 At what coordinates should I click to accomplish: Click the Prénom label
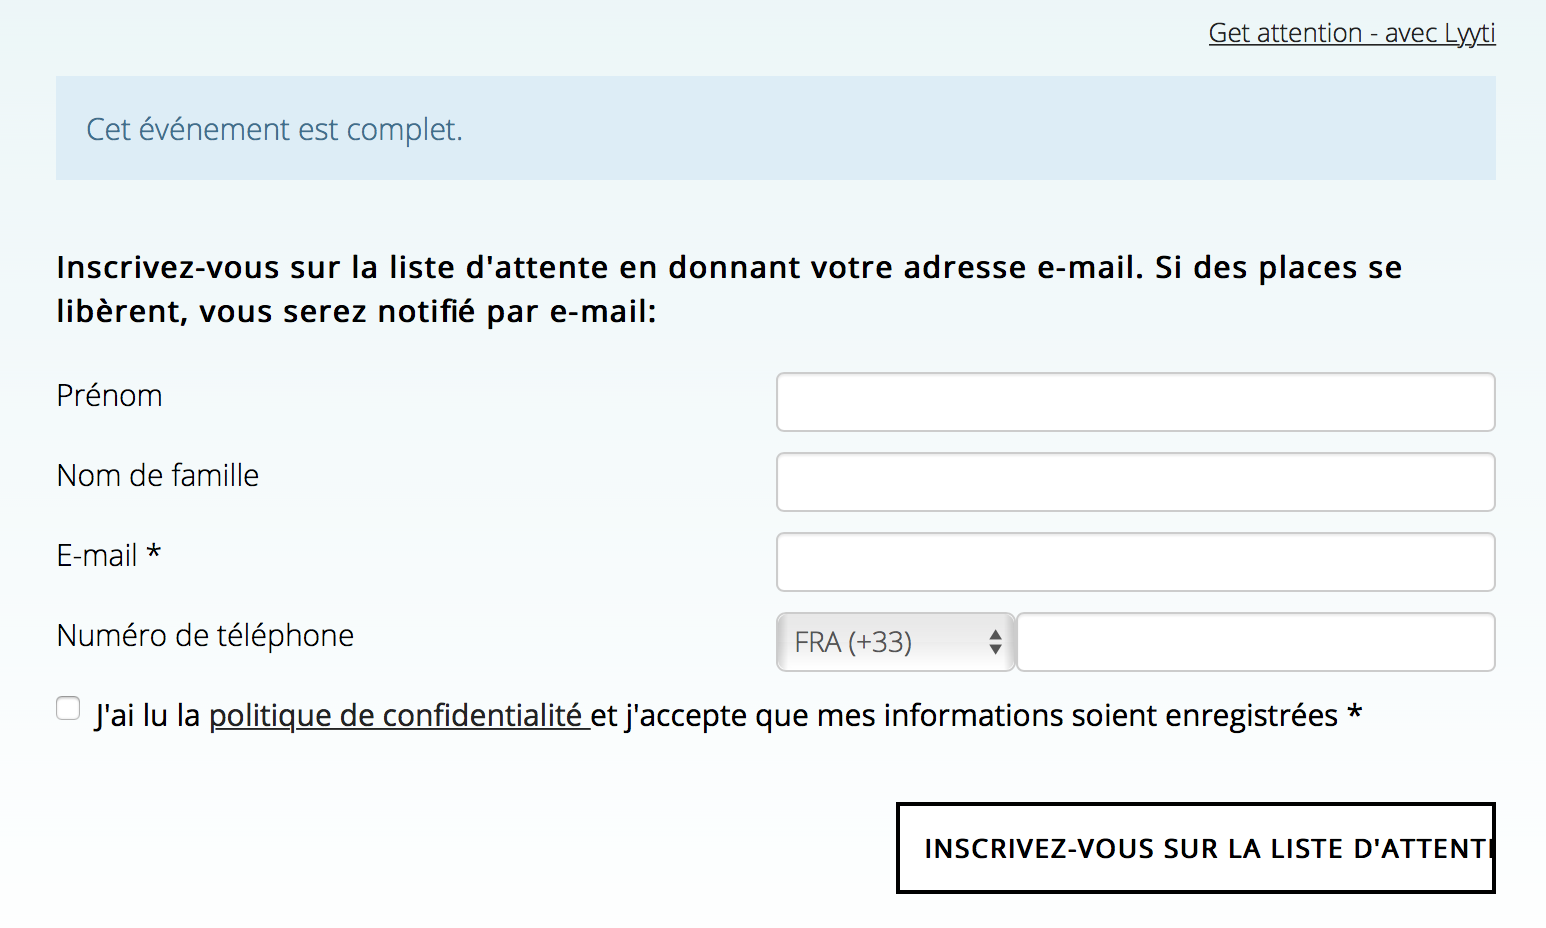pyautogui.click(x=109, y=396)
